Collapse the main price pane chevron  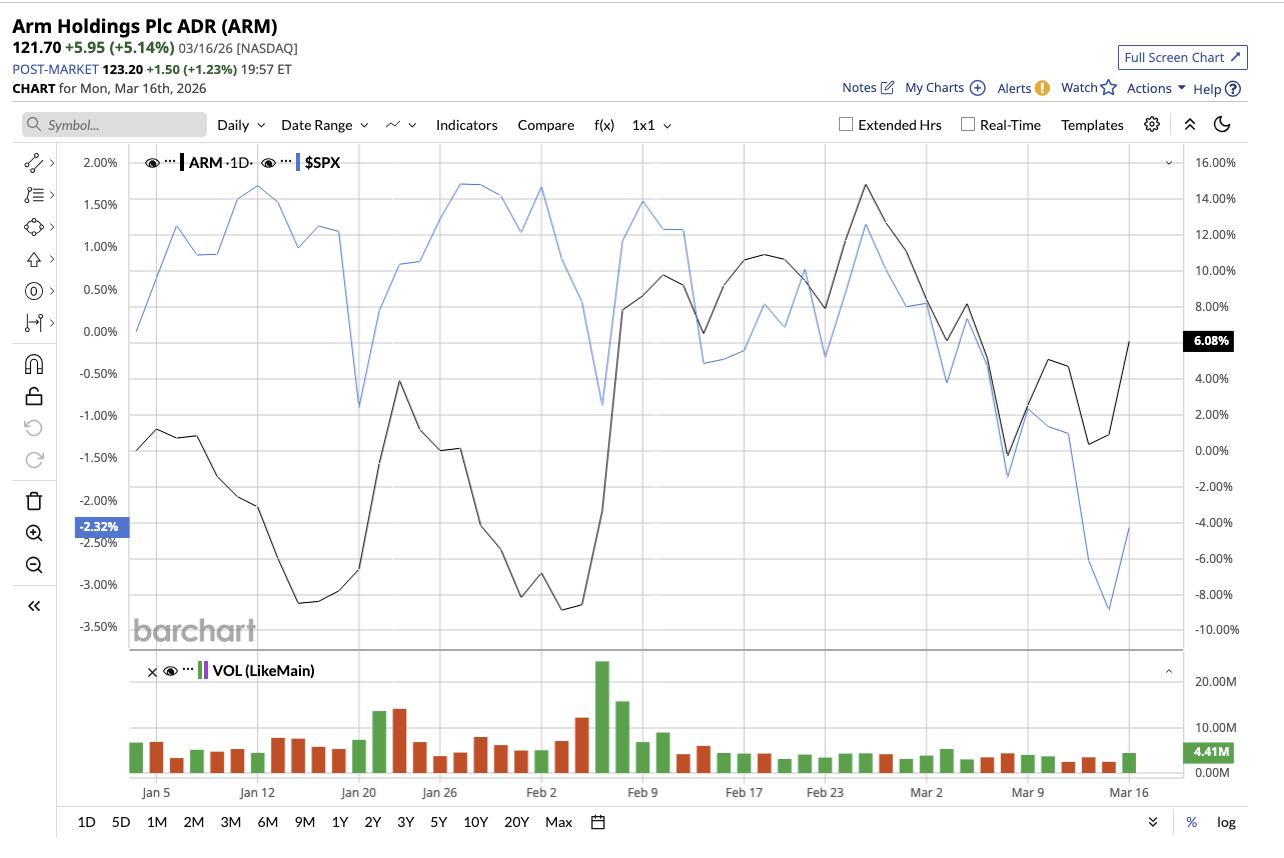click(x=1168, y=162)
